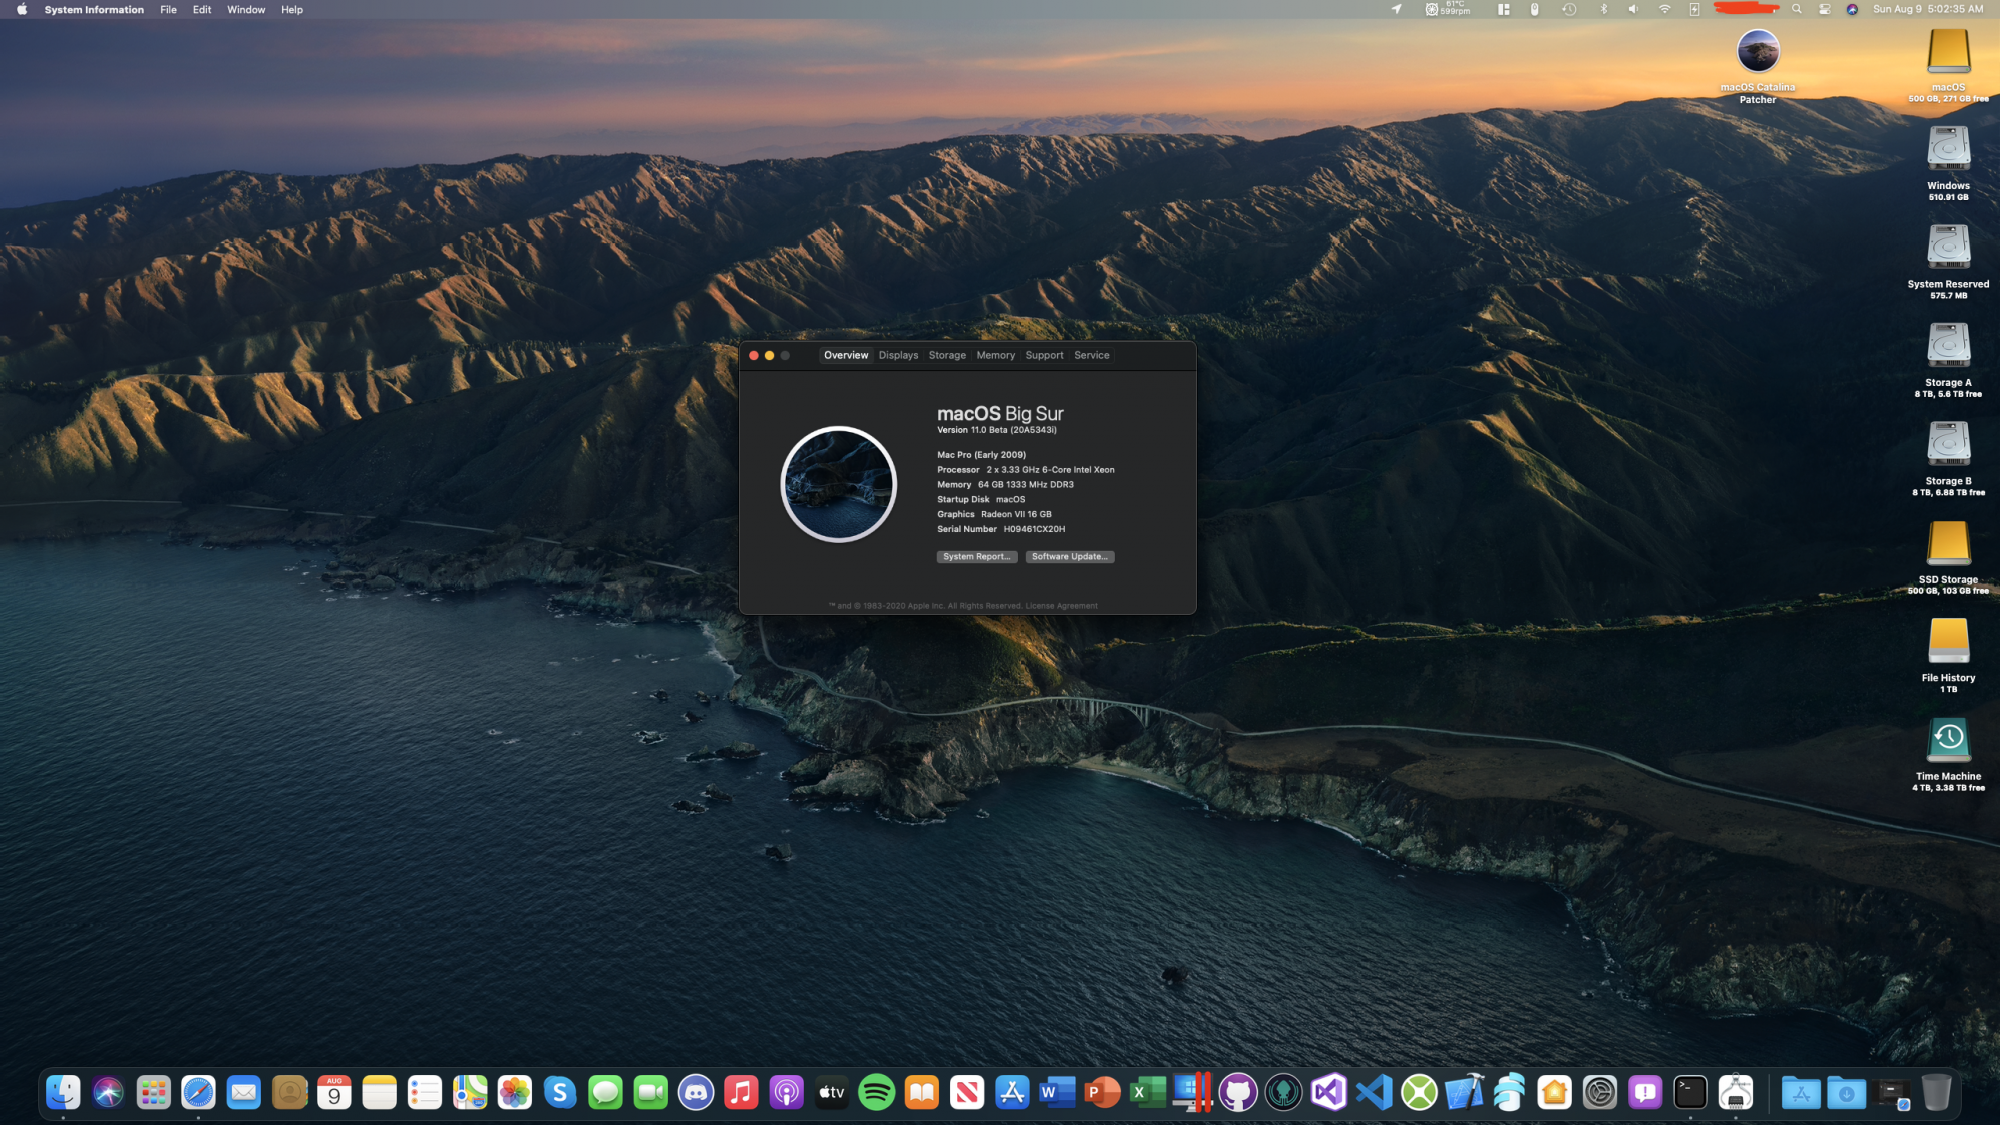The height and width of the screenshot is (1125, 2000).
Task: Open Calendar showing Aug 9
Action: [334, 1092]
